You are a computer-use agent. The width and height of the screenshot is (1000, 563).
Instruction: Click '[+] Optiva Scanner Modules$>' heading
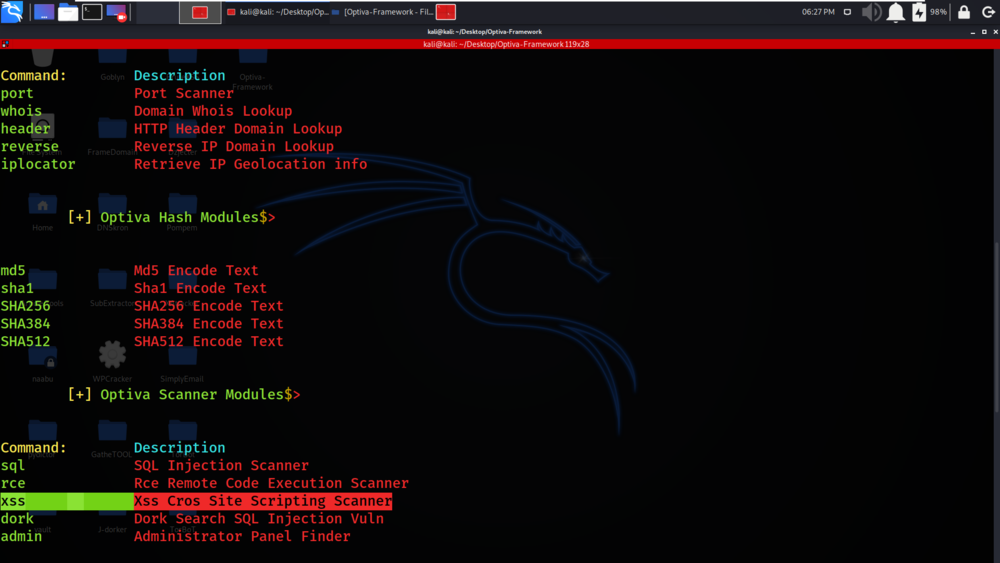pyautogui.click(x=184, y=395)
